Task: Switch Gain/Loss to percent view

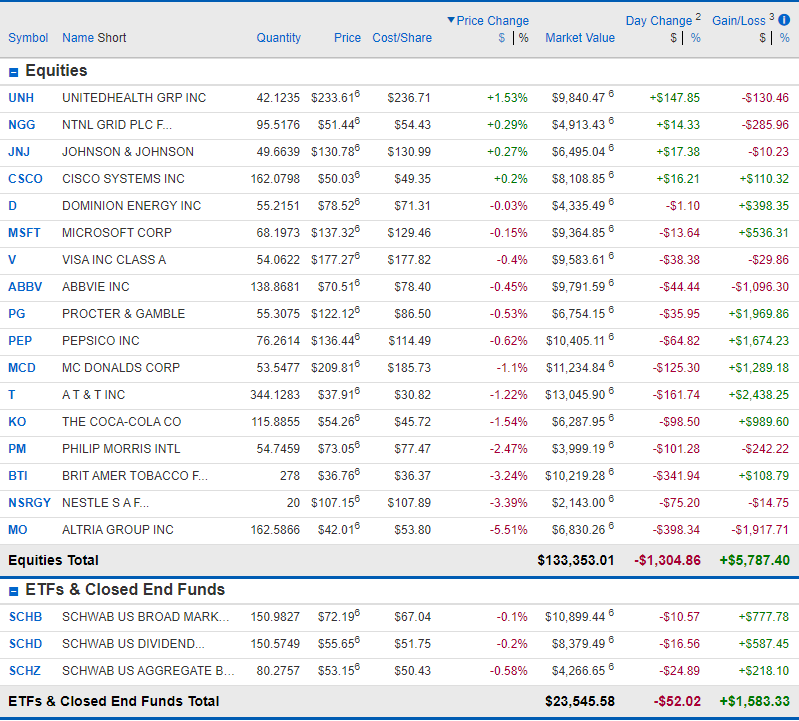Action: pos(784,38)
